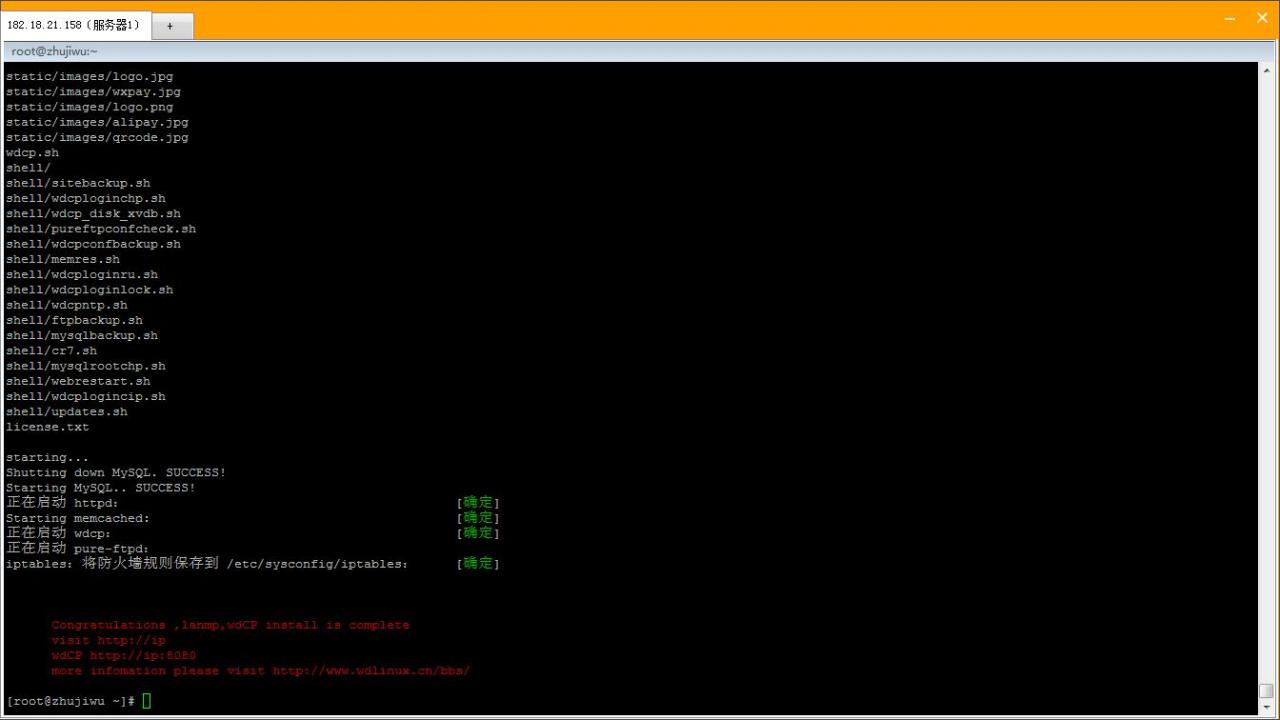Screen dimensions: 1280x720
Task: Click the 正在启动 httpd: text
Action: (62, 503)
